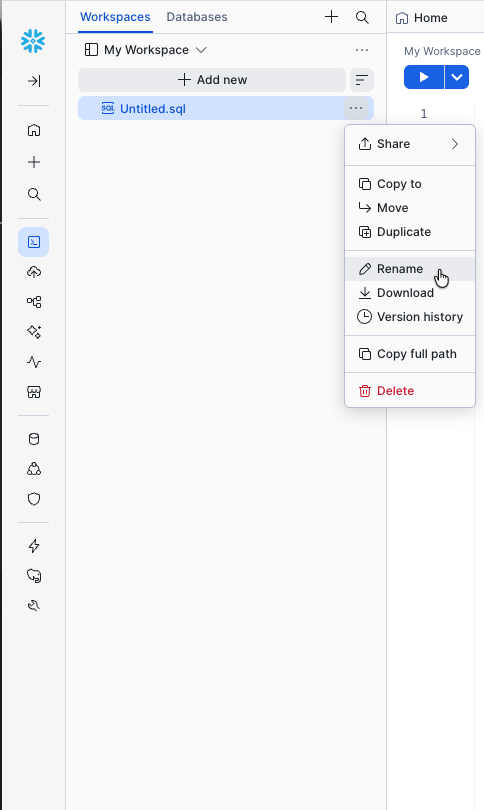Image resolution: width=484 pixels, height=810 pixels.
Task: Click the Add new button
Action: [x=212, y=80]
